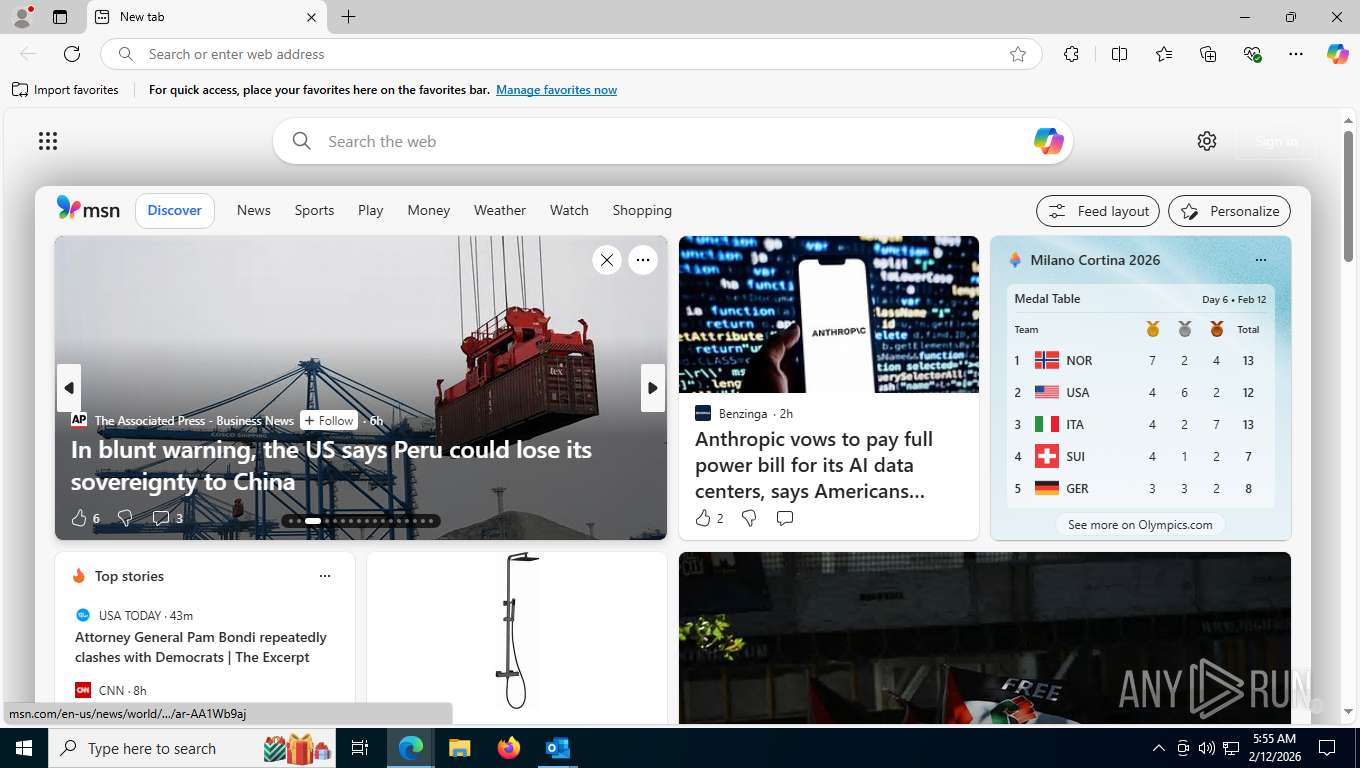Open the Extensions puzzle icon
Screen dimensions: 1360x768
coord(1071,54)
